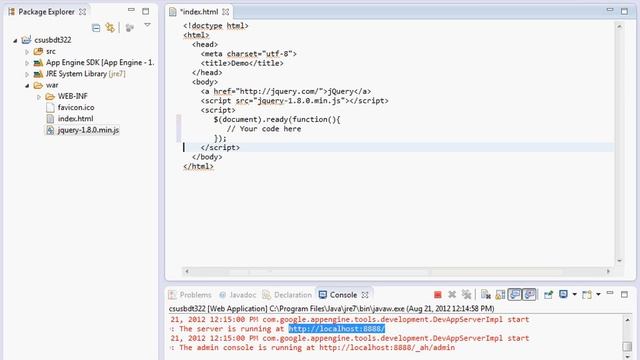
Task: Collapse the war folder arrow
Action: tap(27, 86)
